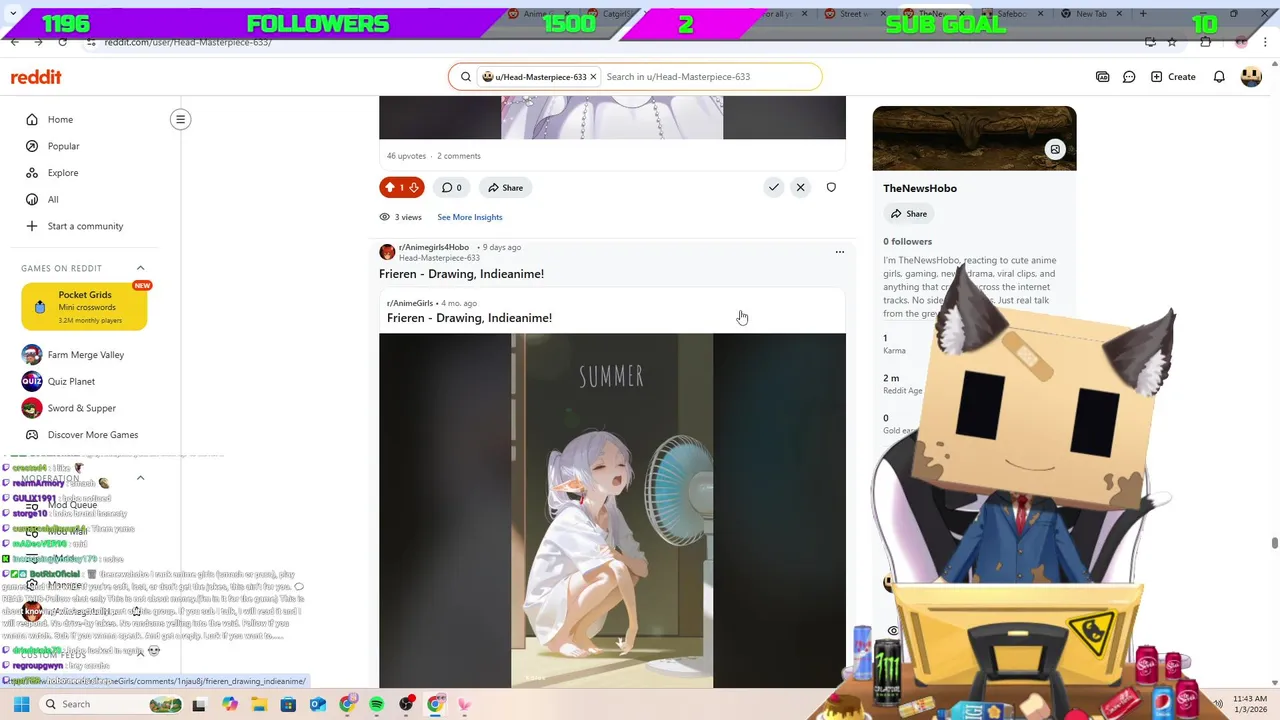The width and height of the screenshot is (1280, 720).
Task: Toggle the downvote arrow on the post
Action: point(414,187)
